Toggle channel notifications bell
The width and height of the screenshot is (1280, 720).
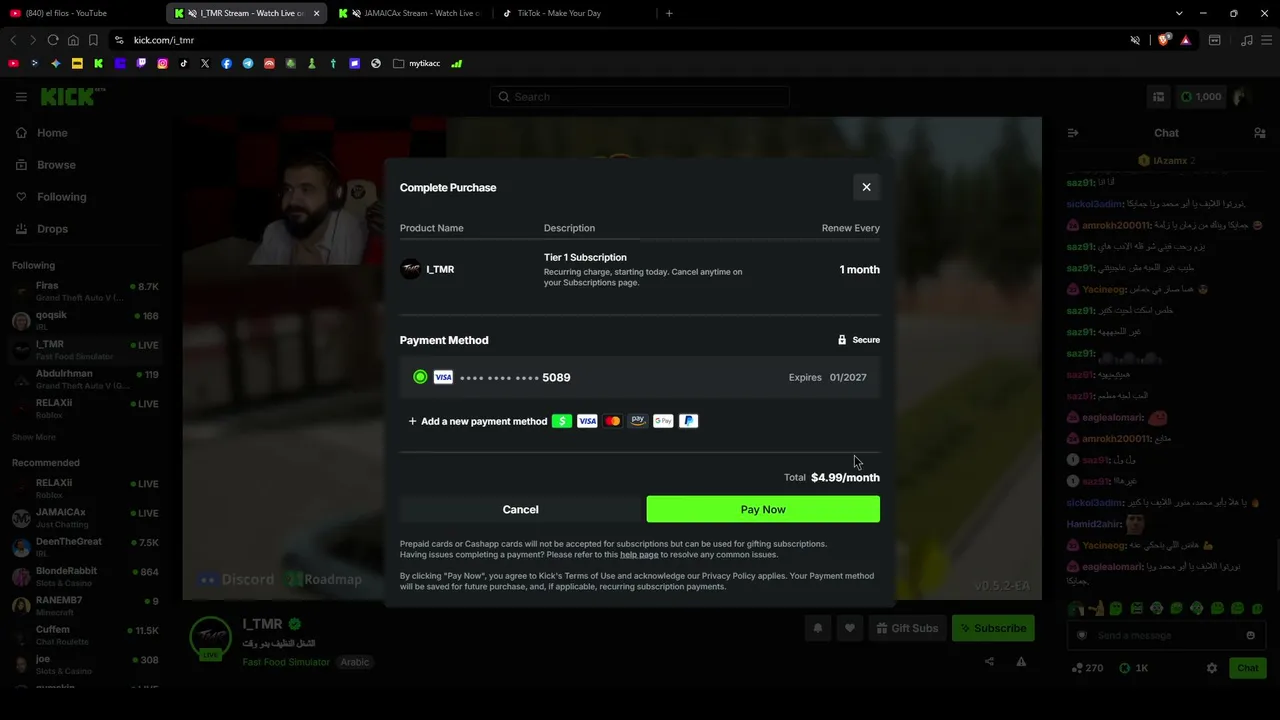point(818,628)
